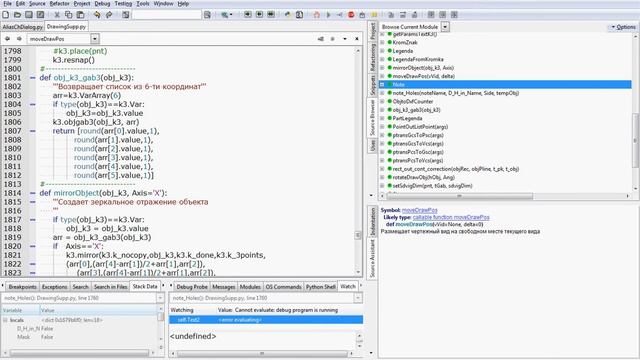Open the moveDrawPos symbol dropdown

[95, 39]
